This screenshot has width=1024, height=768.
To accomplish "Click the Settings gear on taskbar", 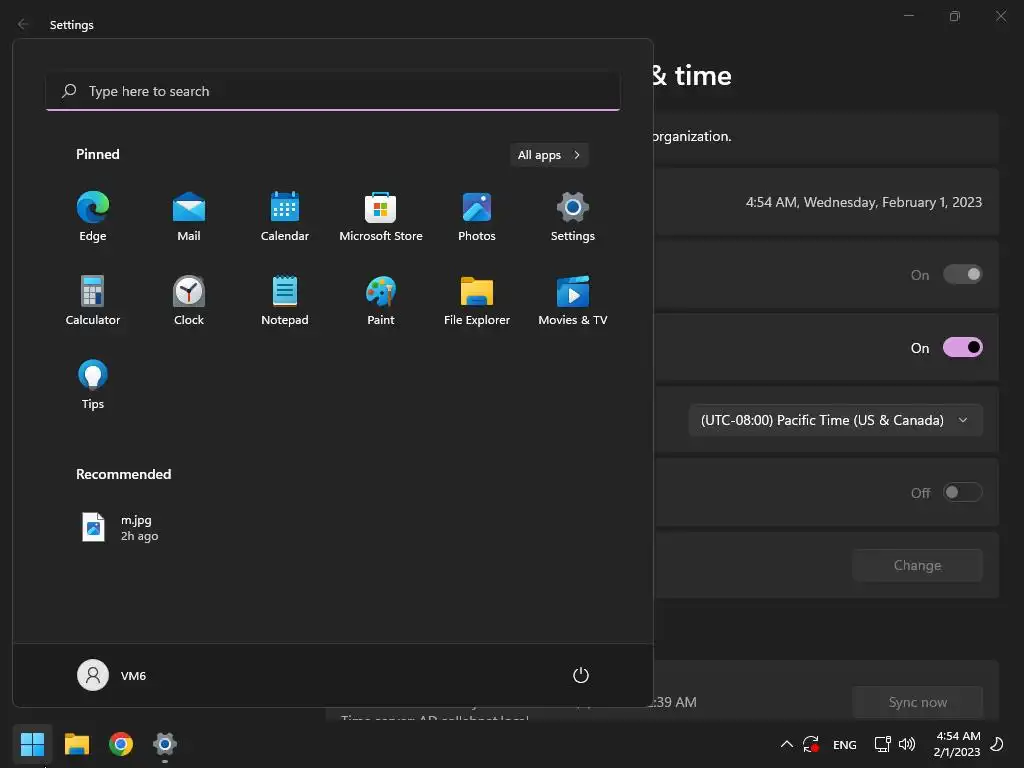I will click(x=165, y=744).
